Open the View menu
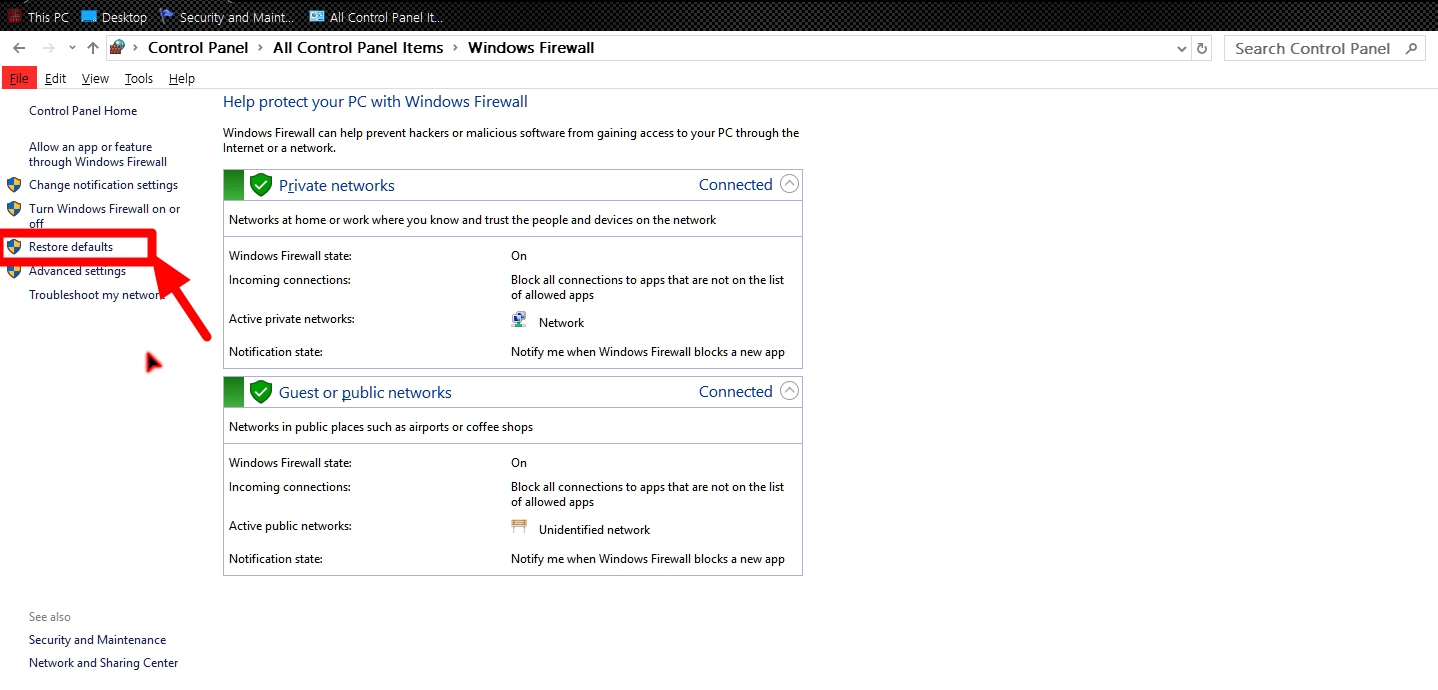Image resolution: width=1438 pixels, height=690 pixels. (x=96, y=78)
